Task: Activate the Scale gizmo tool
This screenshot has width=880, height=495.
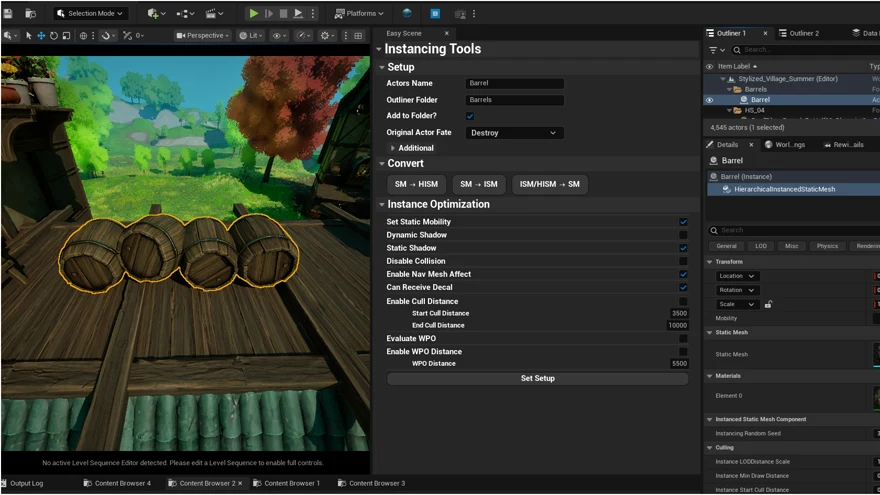Action: [66, 35]
